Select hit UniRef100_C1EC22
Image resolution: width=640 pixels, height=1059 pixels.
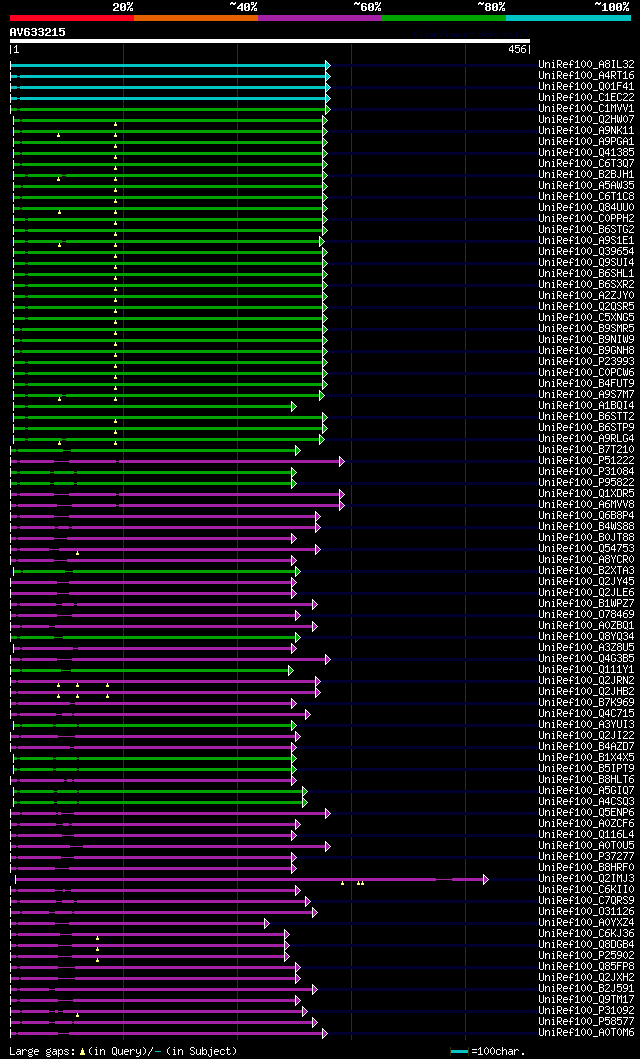586,98
